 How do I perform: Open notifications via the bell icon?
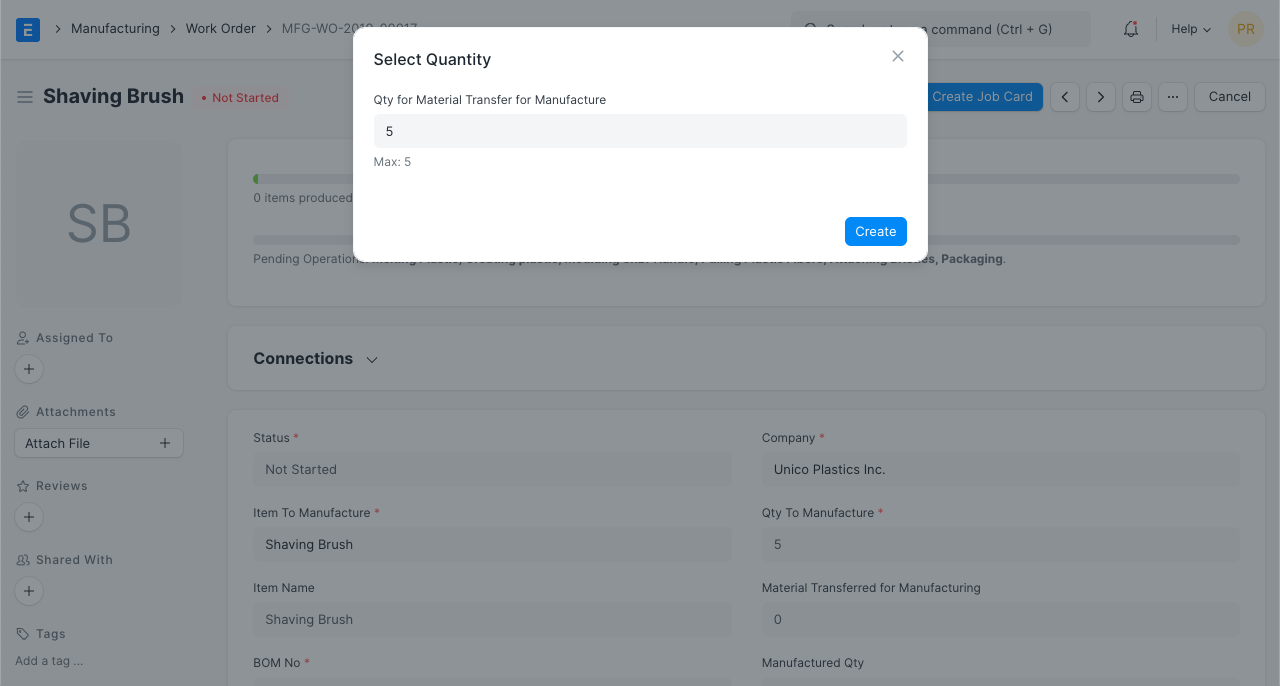pyautogui.click(x=1130, y=29)
